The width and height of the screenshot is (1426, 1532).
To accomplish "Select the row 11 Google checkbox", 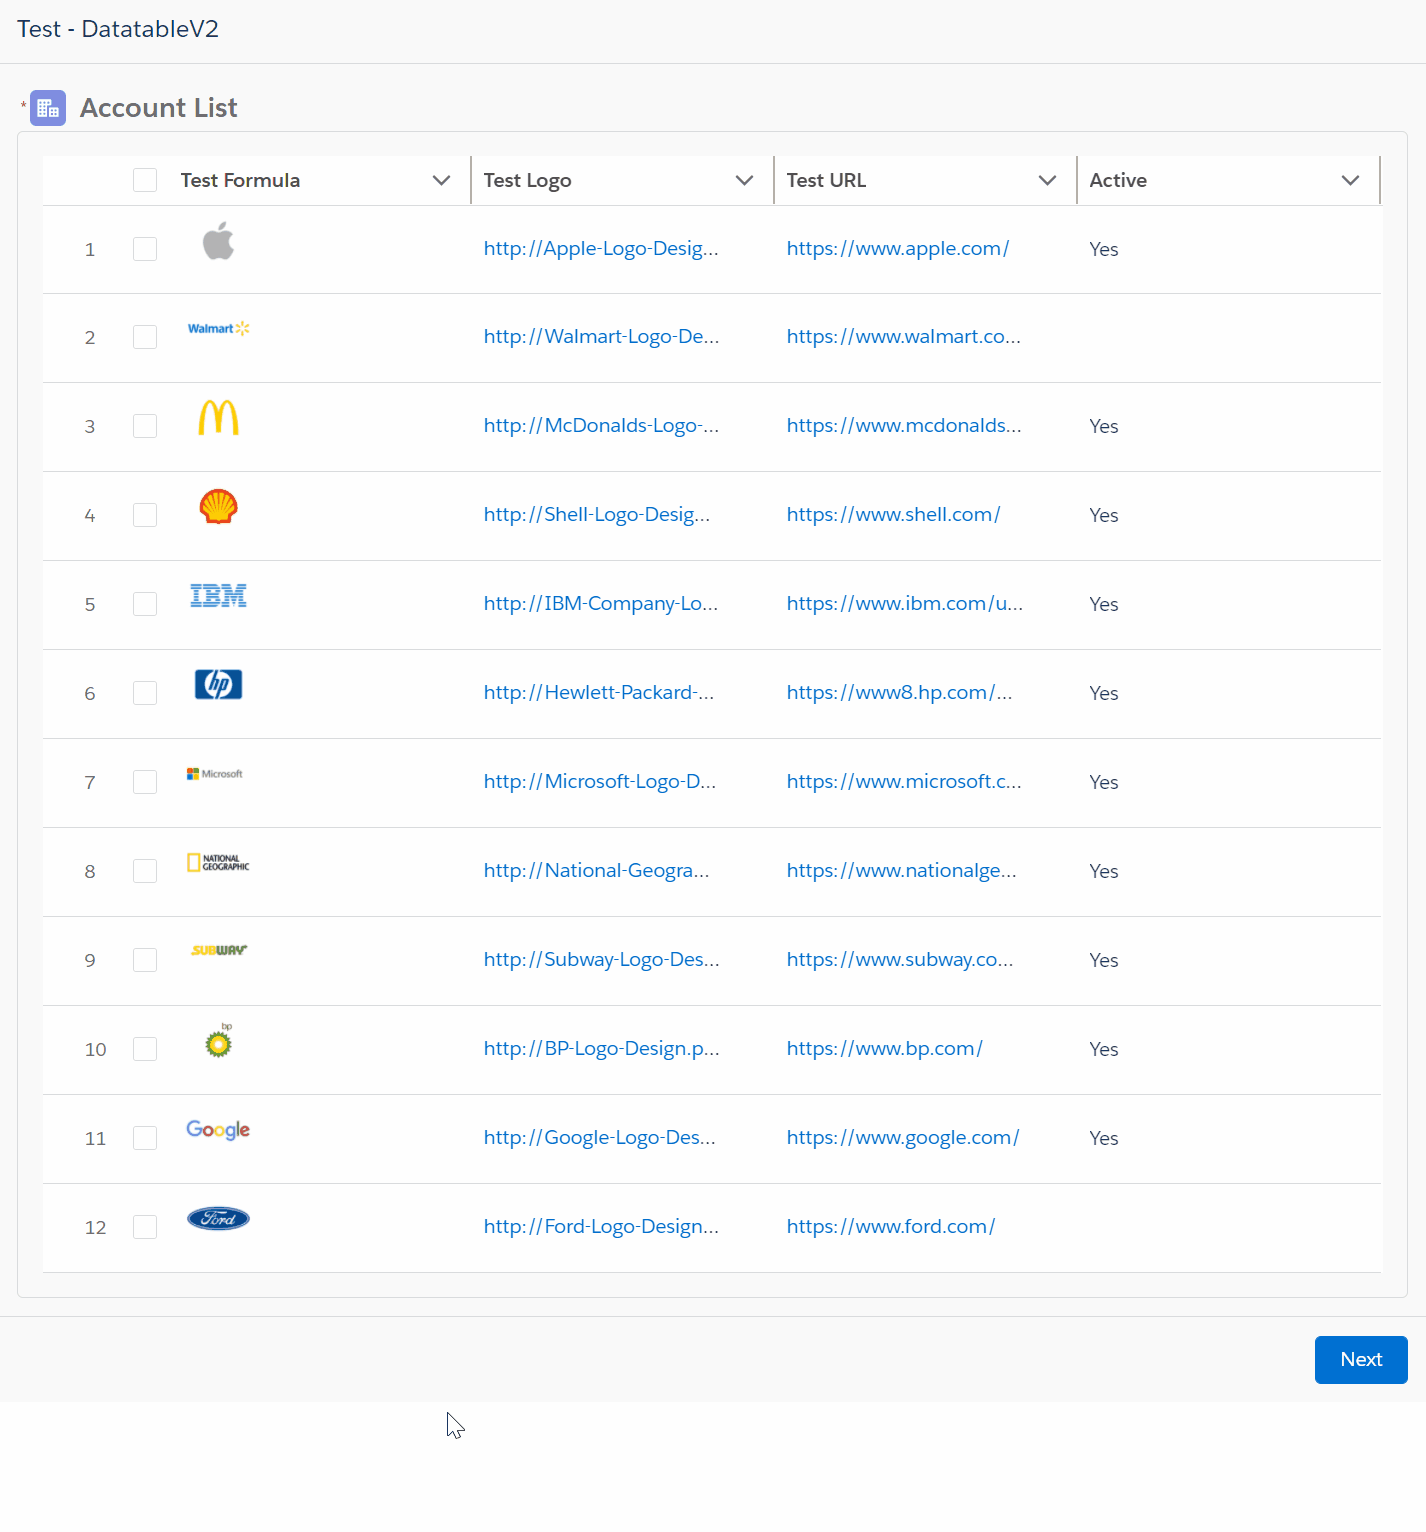I will 145,1138.
